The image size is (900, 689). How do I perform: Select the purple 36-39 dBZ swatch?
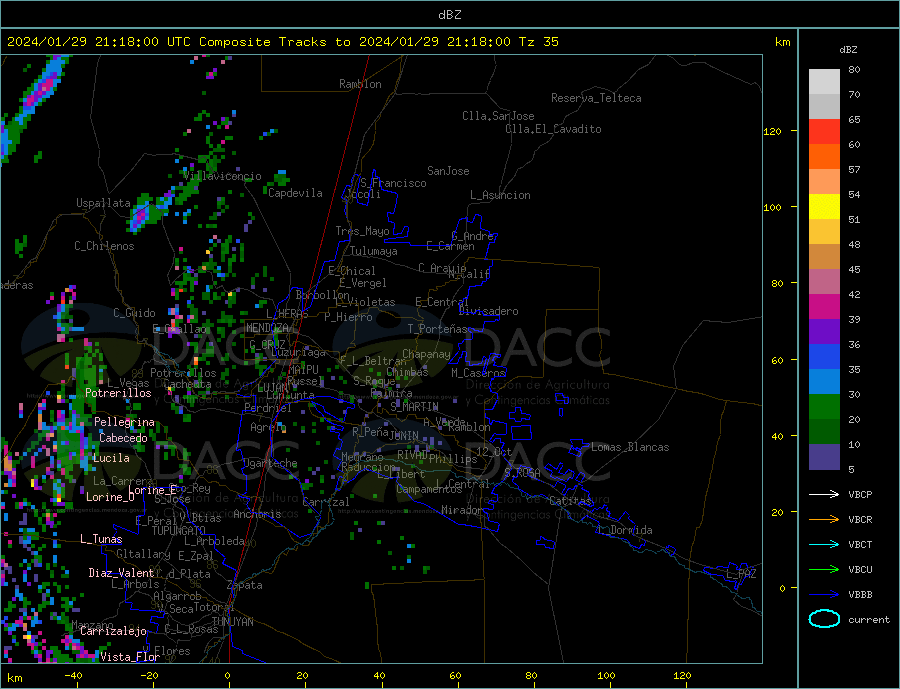click(824, 331)
